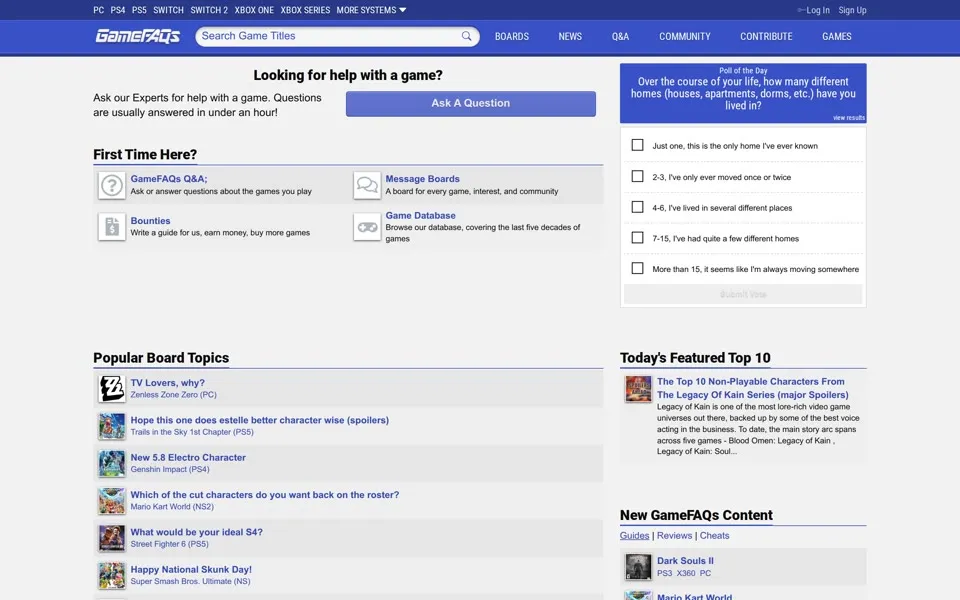Click the GameFAQs logo
960x600 pixels.
pyautogui.click(x=137, y=36)
